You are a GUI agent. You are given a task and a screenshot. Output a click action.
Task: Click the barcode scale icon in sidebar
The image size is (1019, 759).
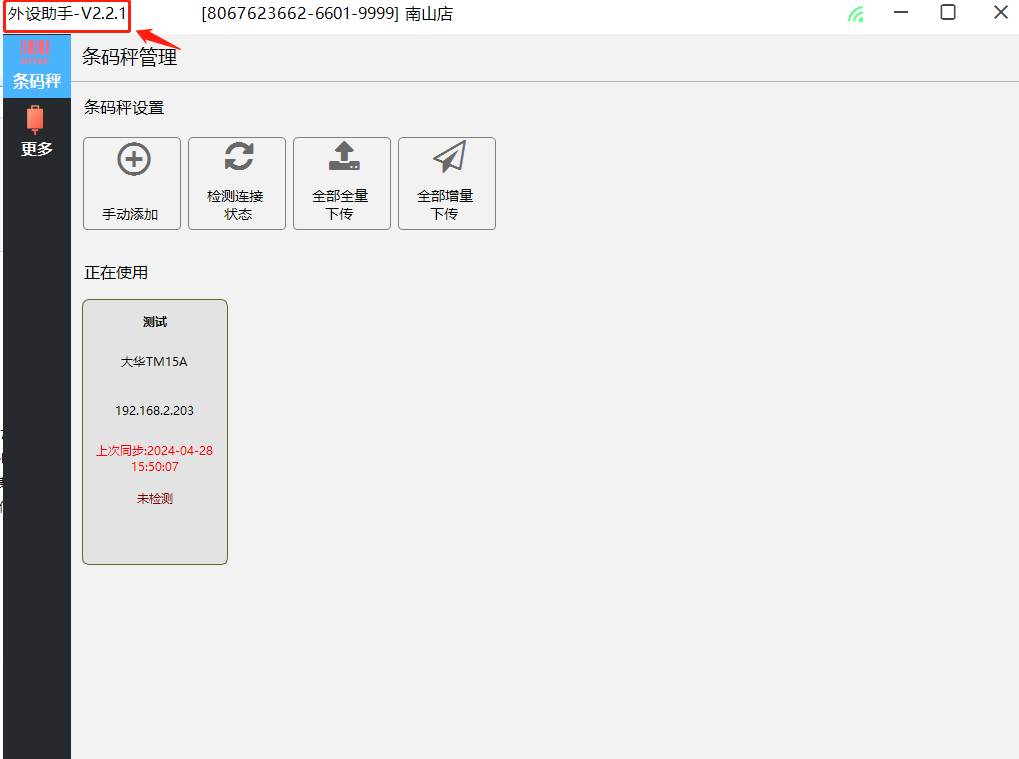point(35,52)
